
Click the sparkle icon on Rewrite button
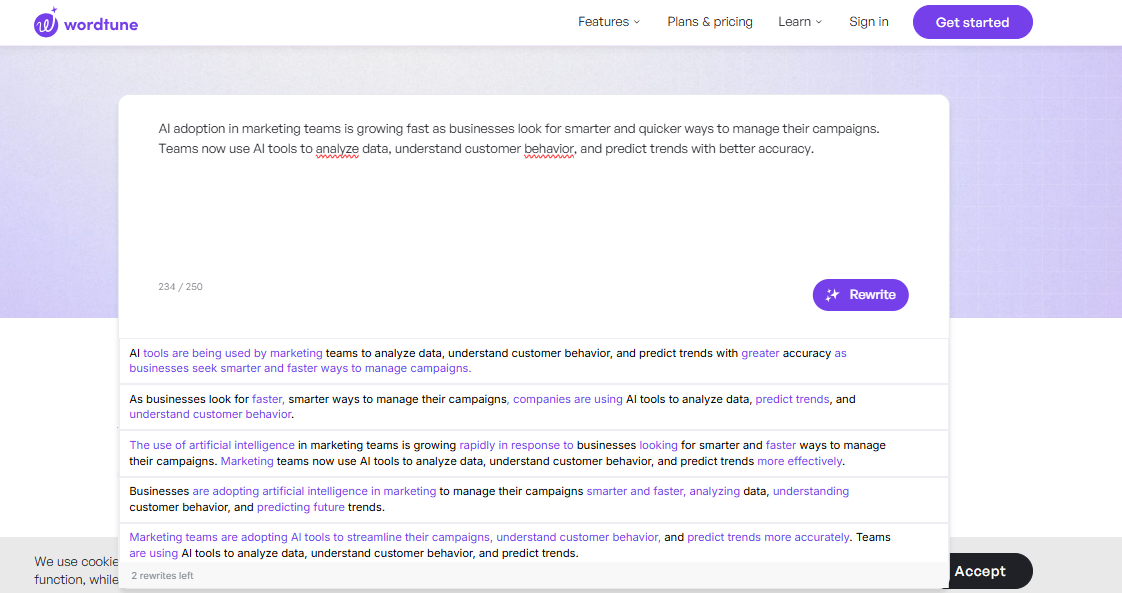pos(832,295)
